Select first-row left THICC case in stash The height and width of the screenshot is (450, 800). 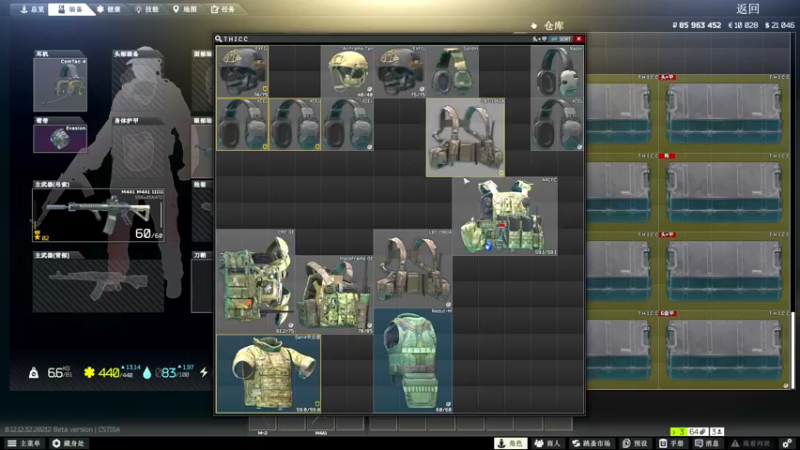622,113
